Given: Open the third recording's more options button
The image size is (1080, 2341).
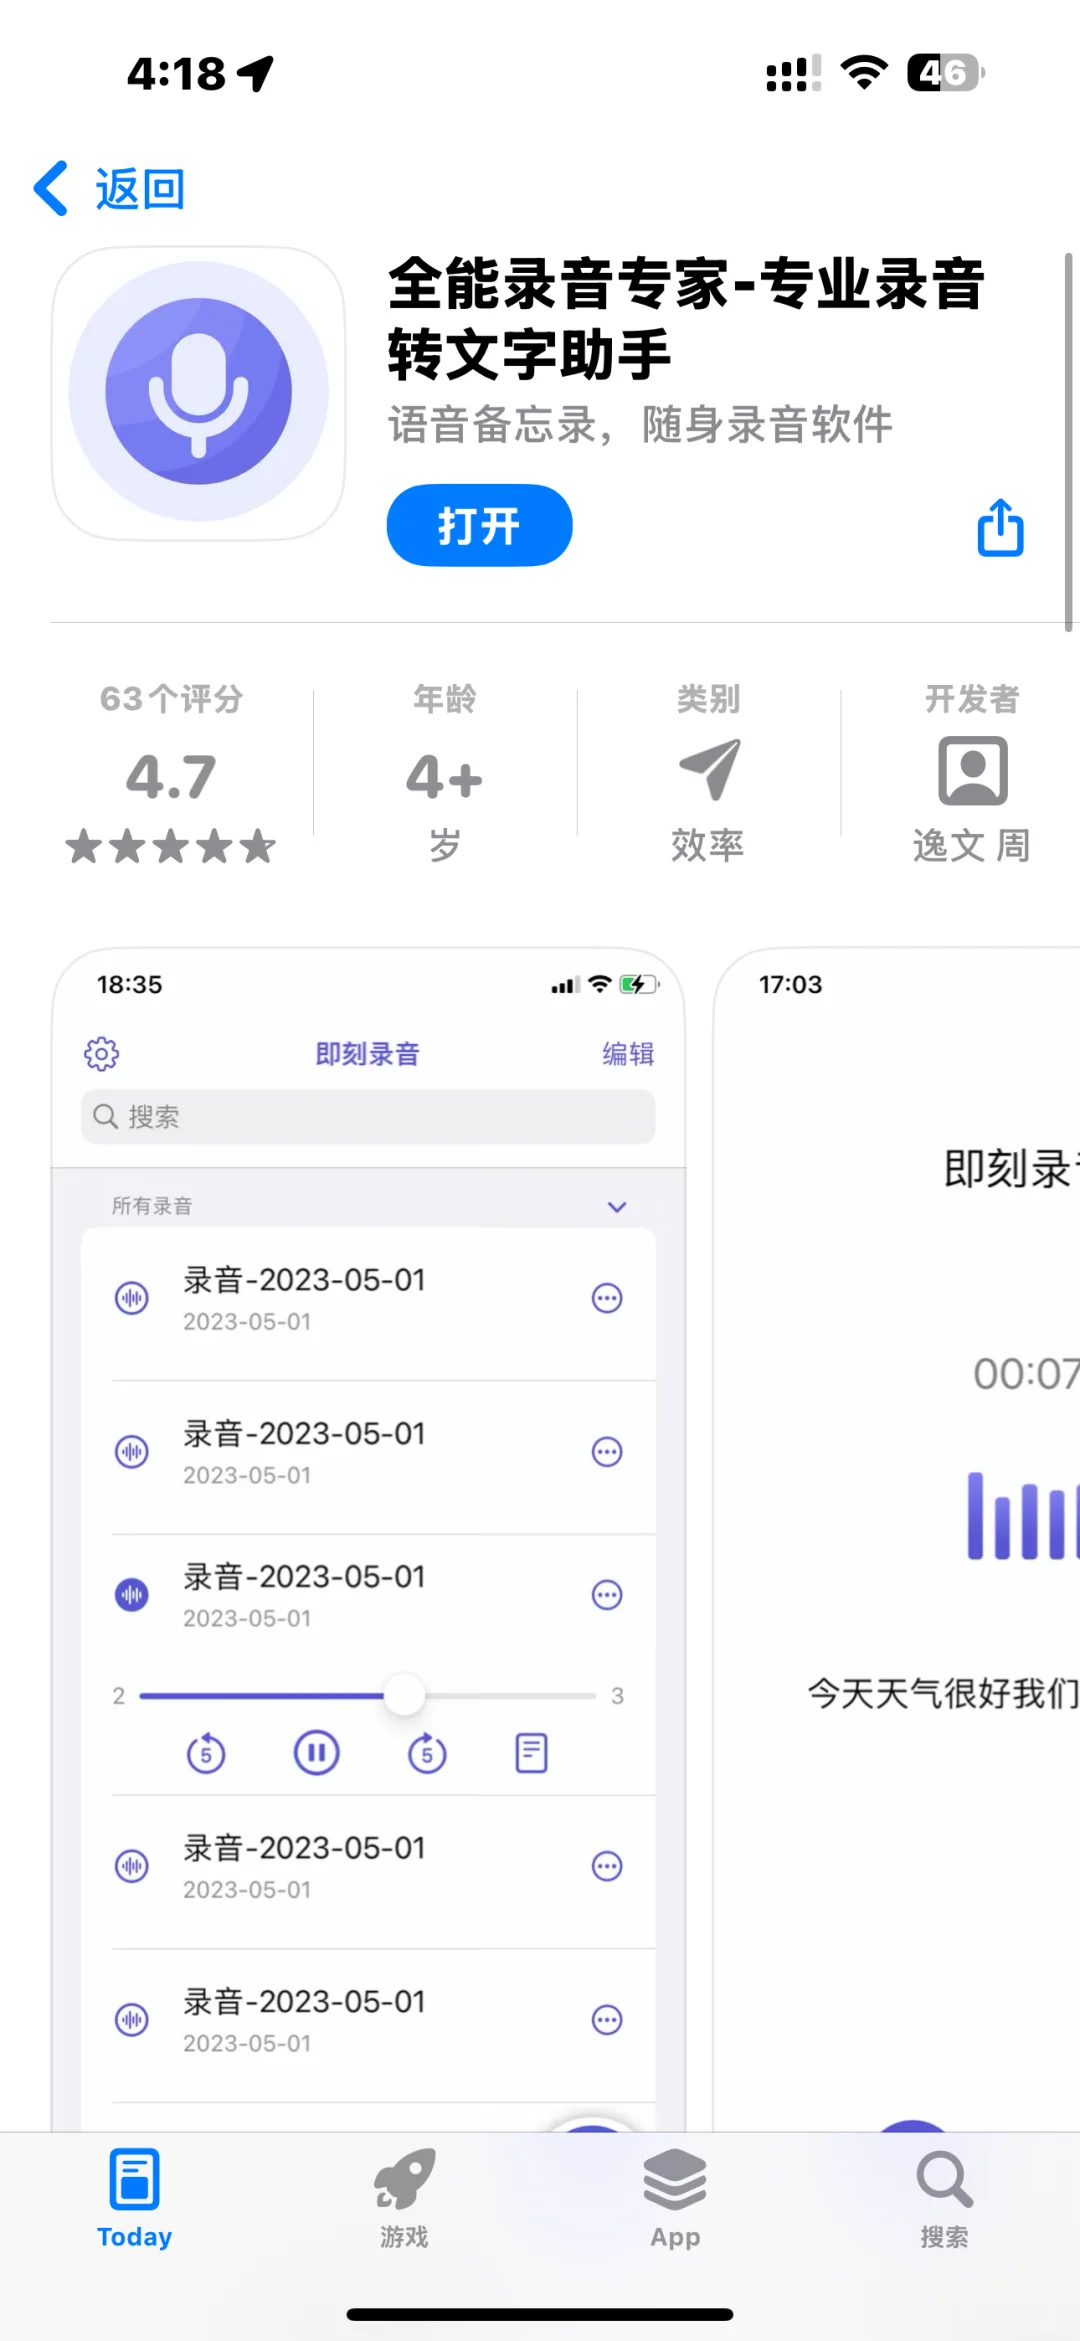Looking at the screenshot, I should 607,1594.
